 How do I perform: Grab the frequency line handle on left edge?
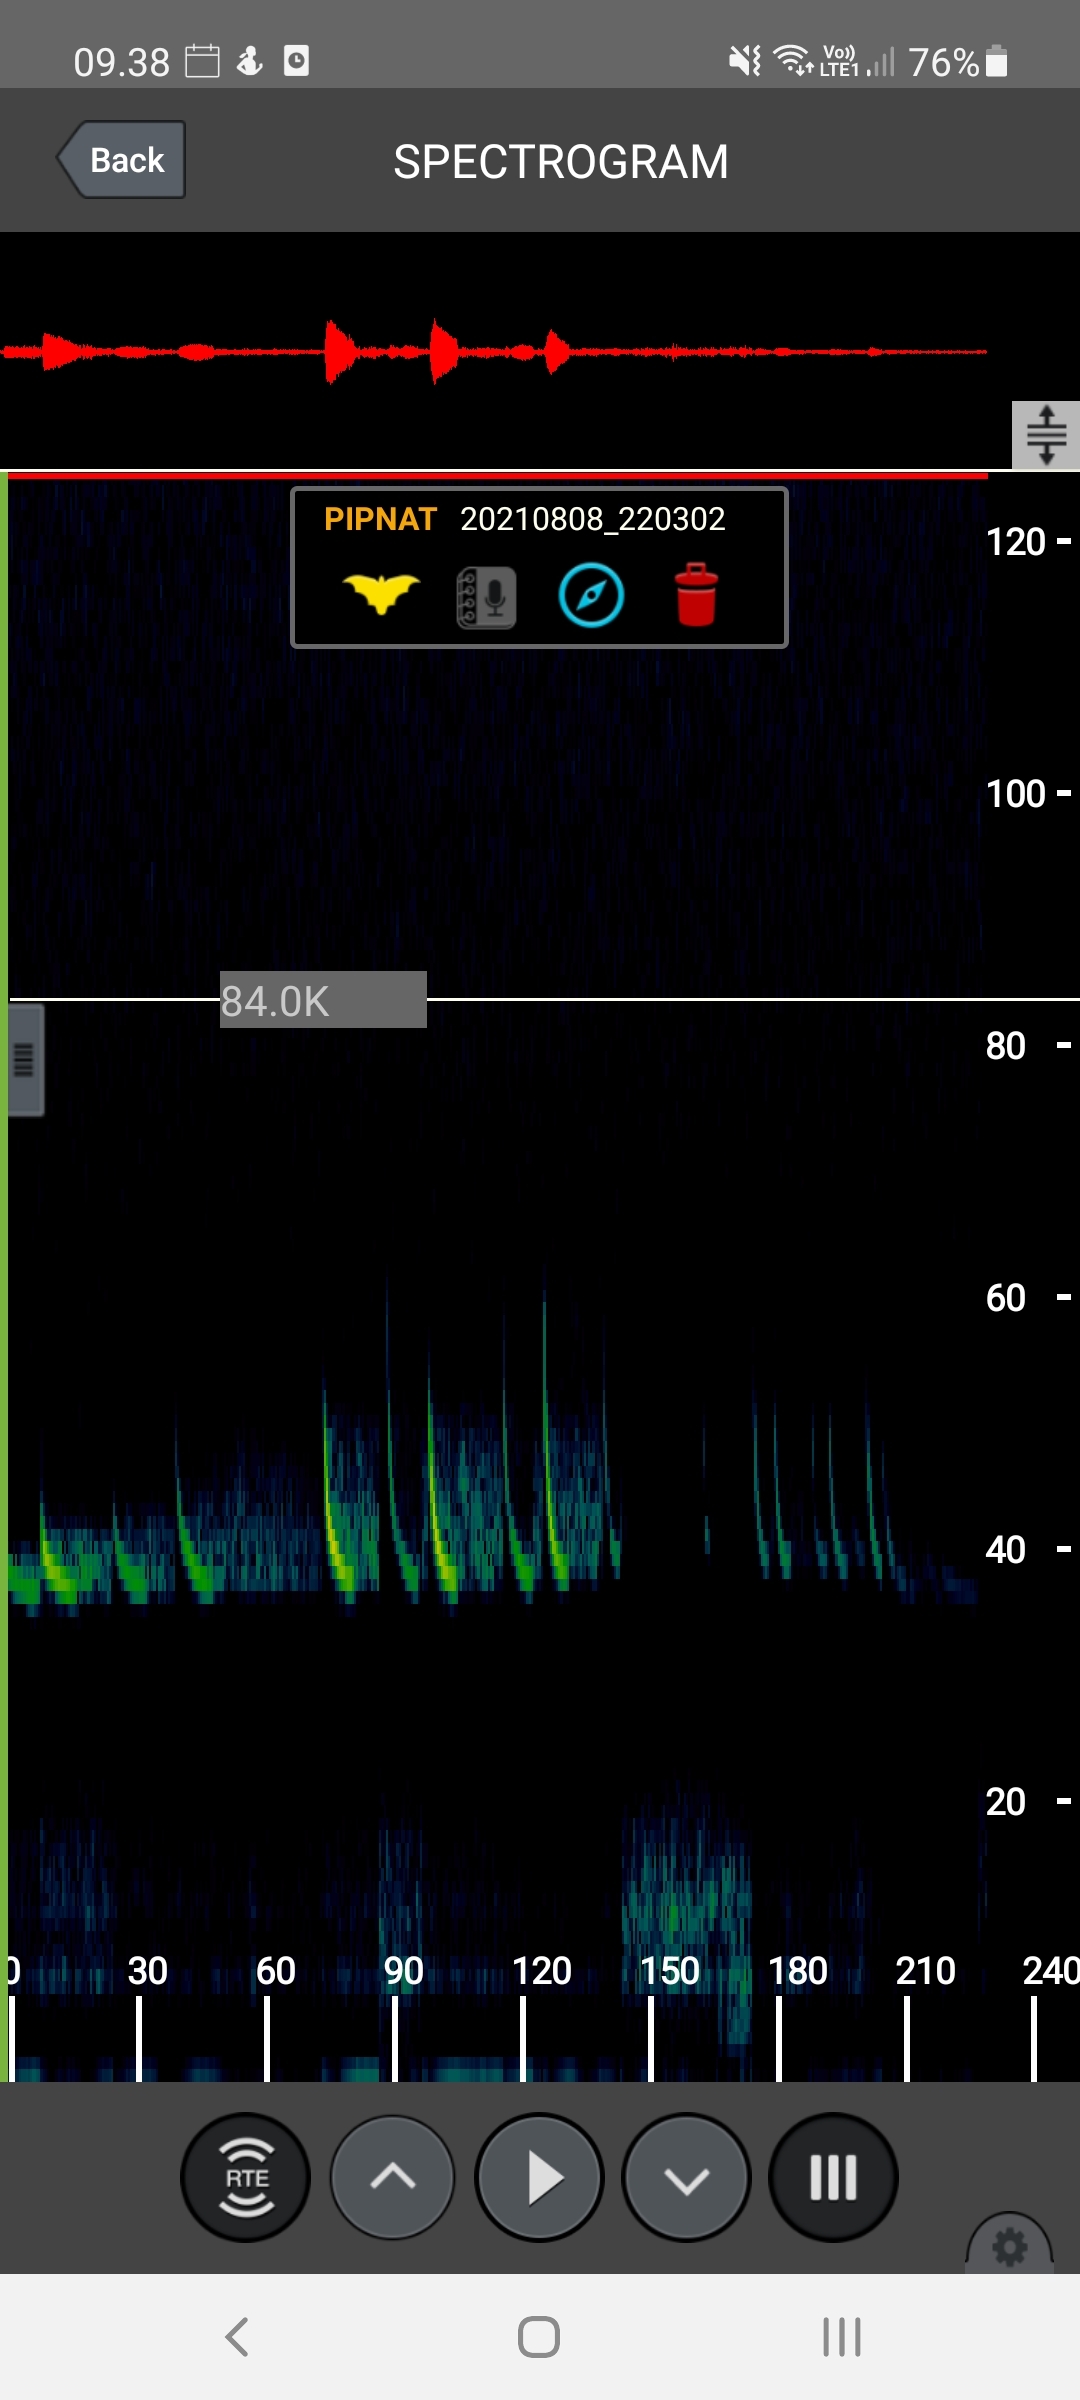(25, 1060)
